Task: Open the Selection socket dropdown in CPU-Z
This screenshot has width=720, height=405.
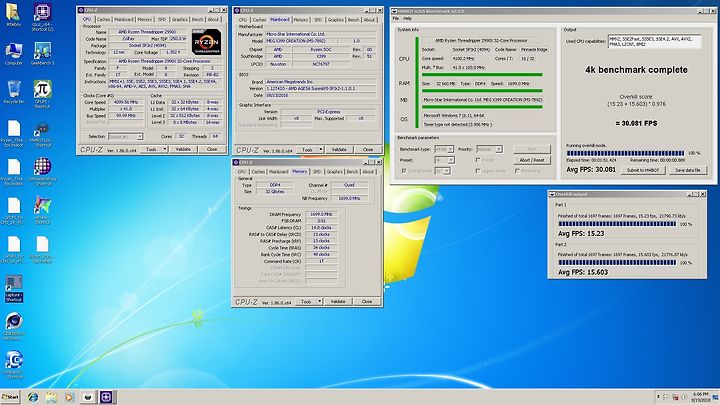Action: (125, 137)
